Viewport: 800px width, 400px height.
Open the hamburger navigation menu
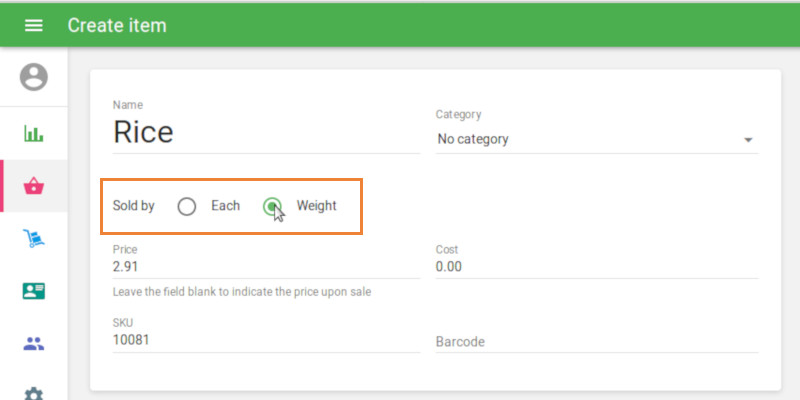point(33,25)
